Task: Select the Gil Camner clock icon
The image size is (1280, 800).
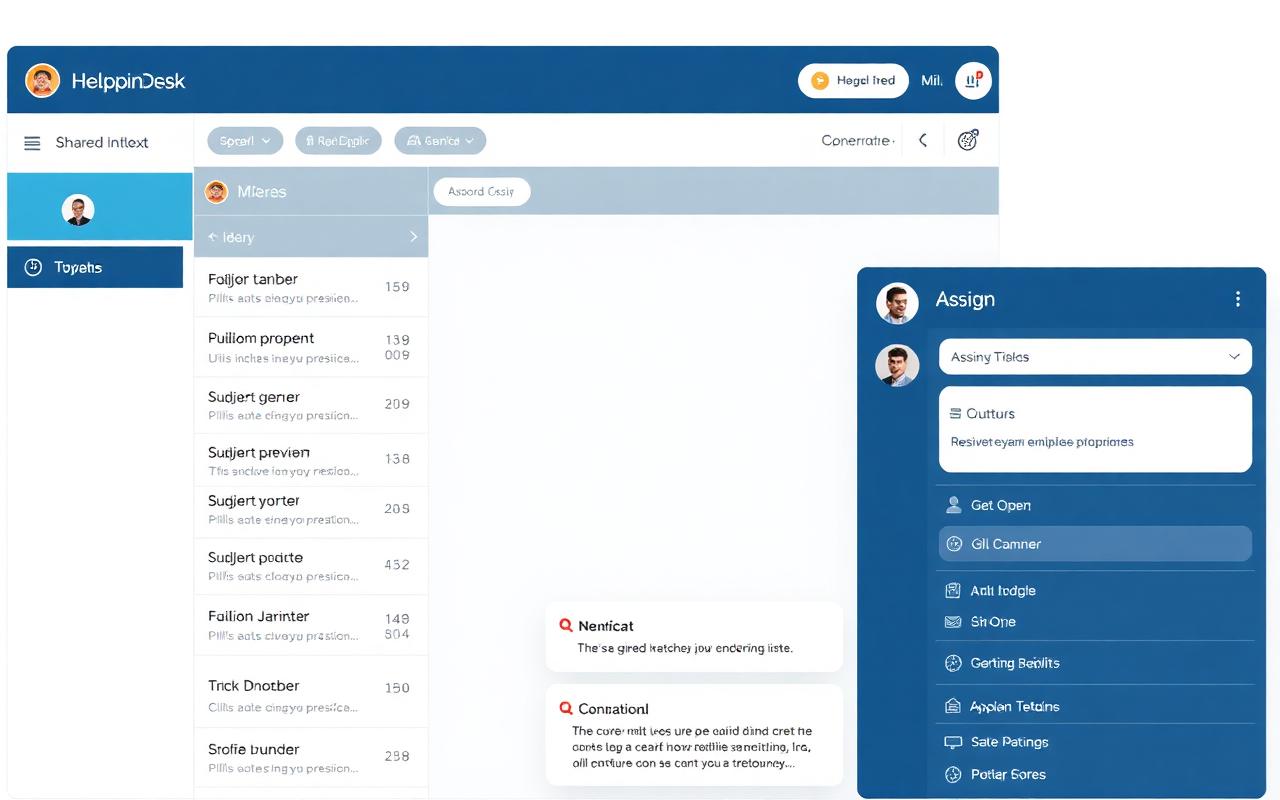Action: click(955, 544)
